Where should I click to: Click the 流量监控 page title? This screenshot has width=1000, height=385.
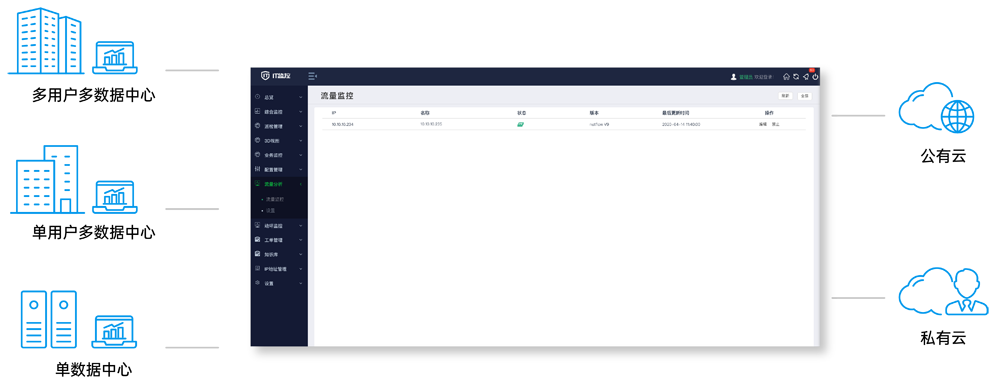(x=337, y=96)
